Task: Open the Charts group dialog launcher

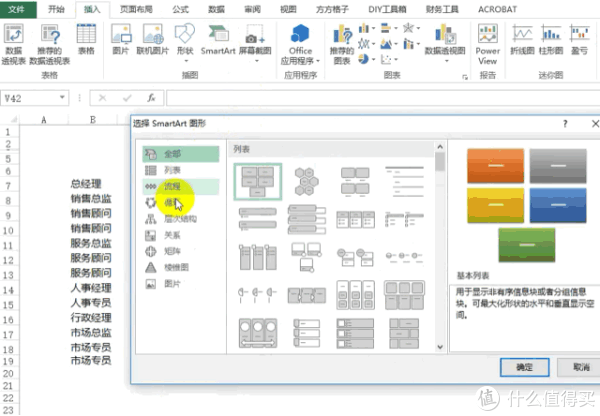Action: click(465, 77)
